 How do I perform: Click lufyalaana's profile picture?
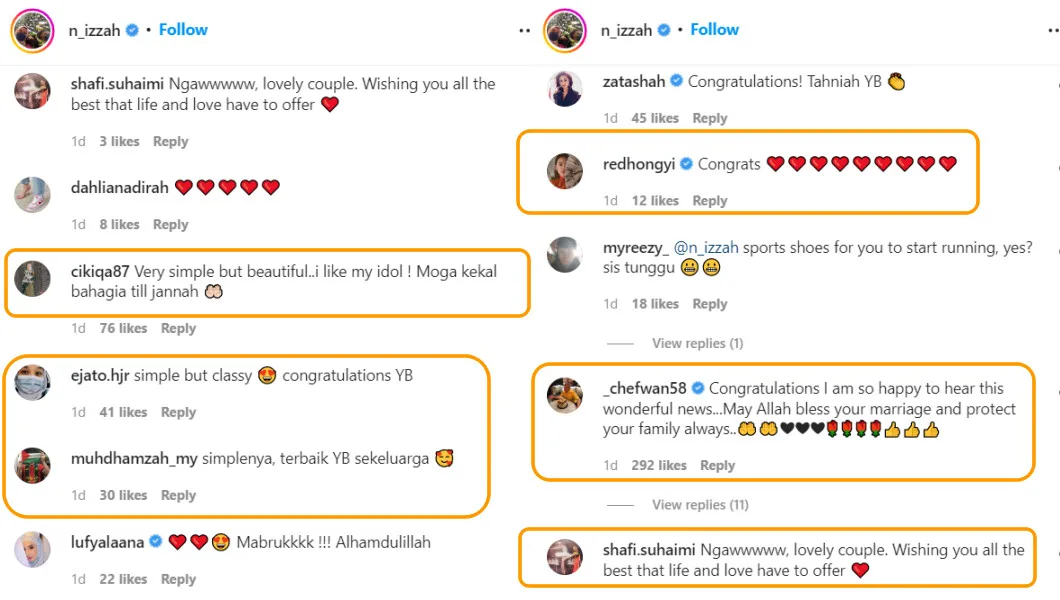click(x=32, y=549)
